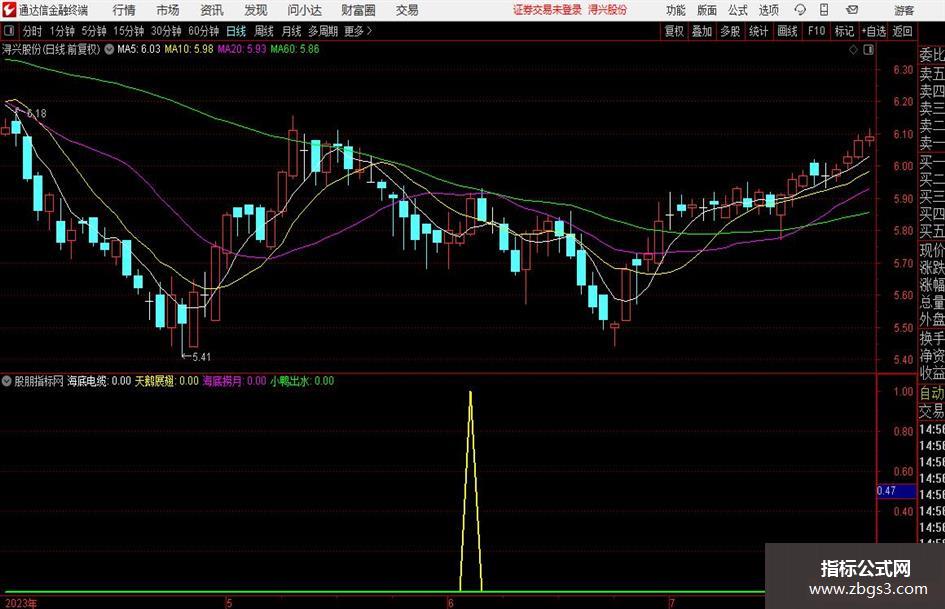Toggle the side panel icon beside the diamond
Screen dimensions: 945x609
[x=868, y=50]
